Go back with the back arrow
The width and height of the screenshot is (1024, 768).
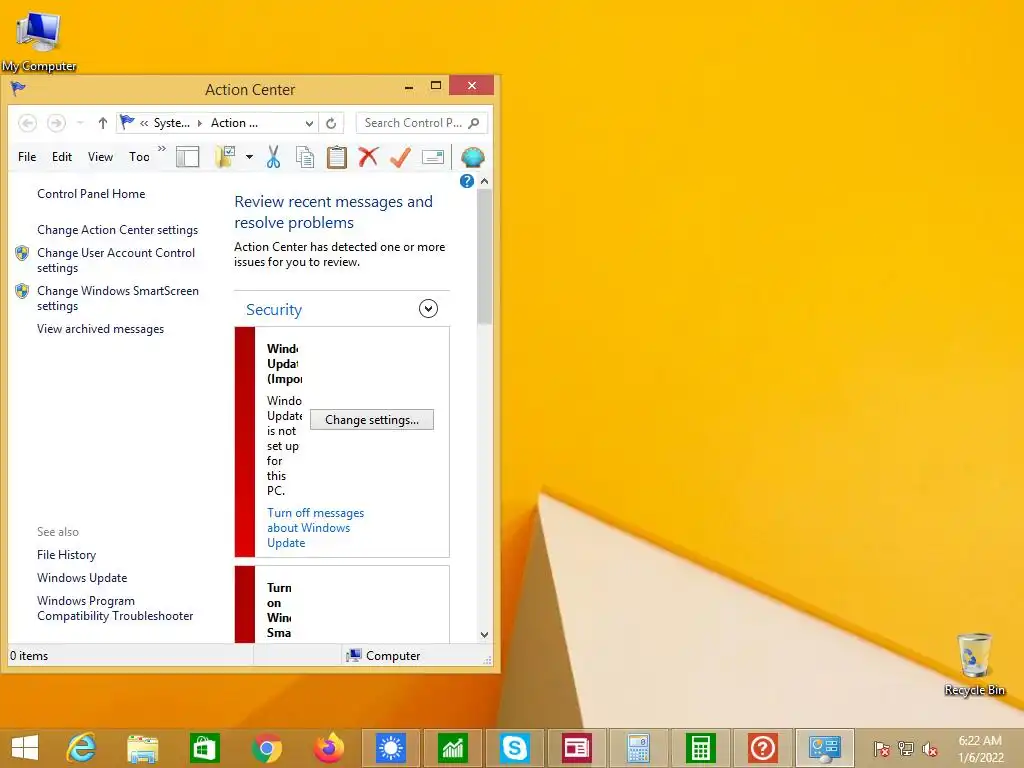(x=27, y=123)
